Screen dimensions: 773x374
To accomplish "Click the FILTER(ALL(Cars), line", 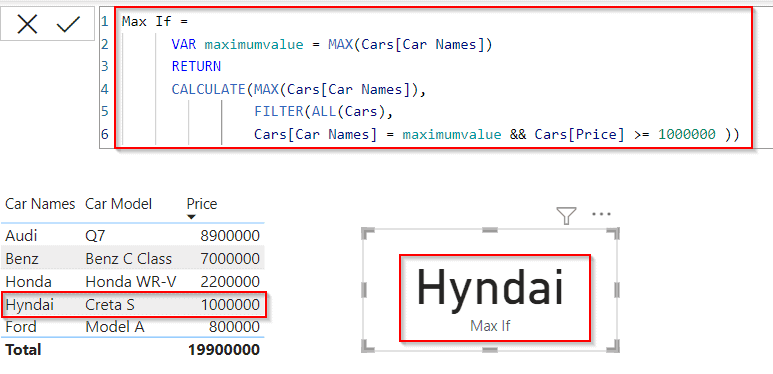I will [323, 111].
